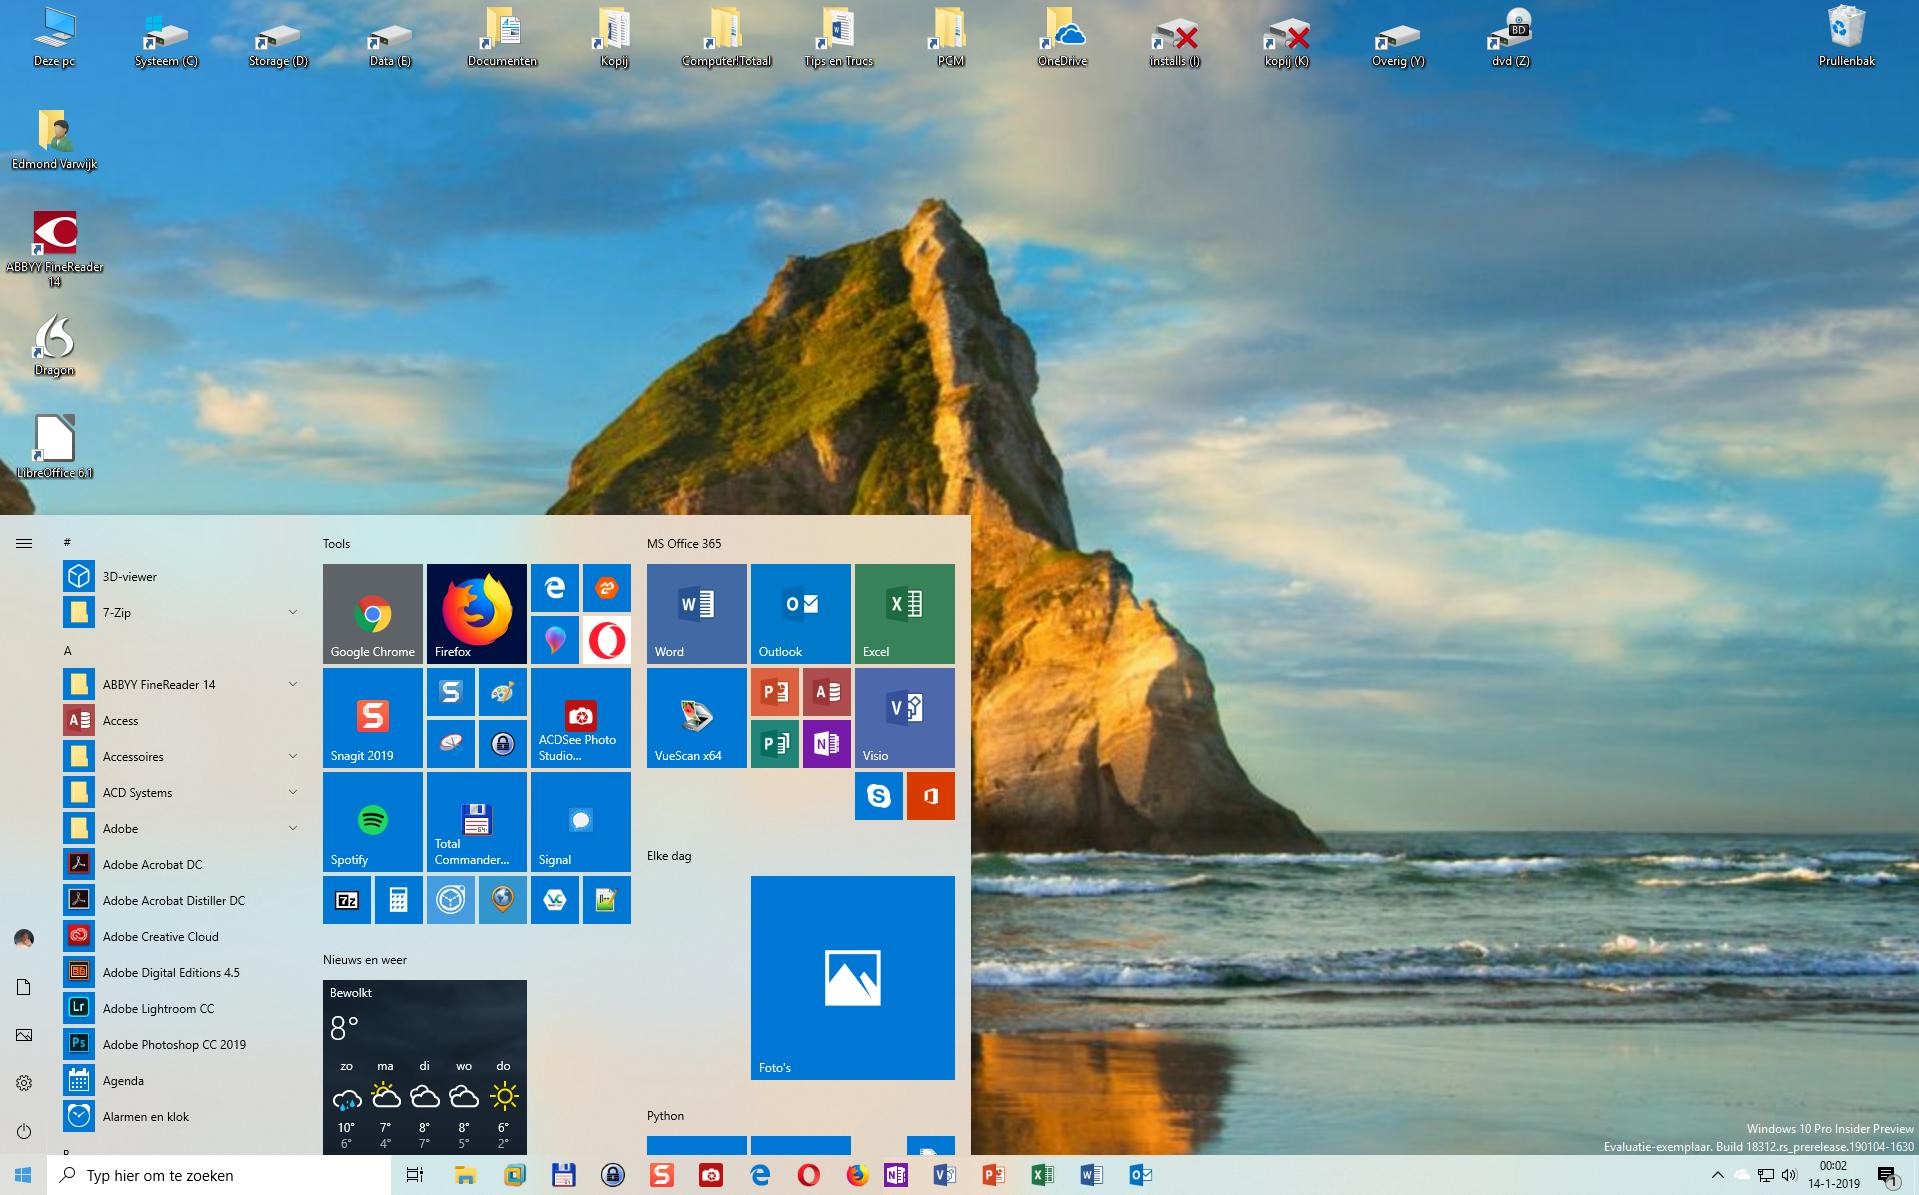Click the Start menu hamburger button

(x=24, y=543)
